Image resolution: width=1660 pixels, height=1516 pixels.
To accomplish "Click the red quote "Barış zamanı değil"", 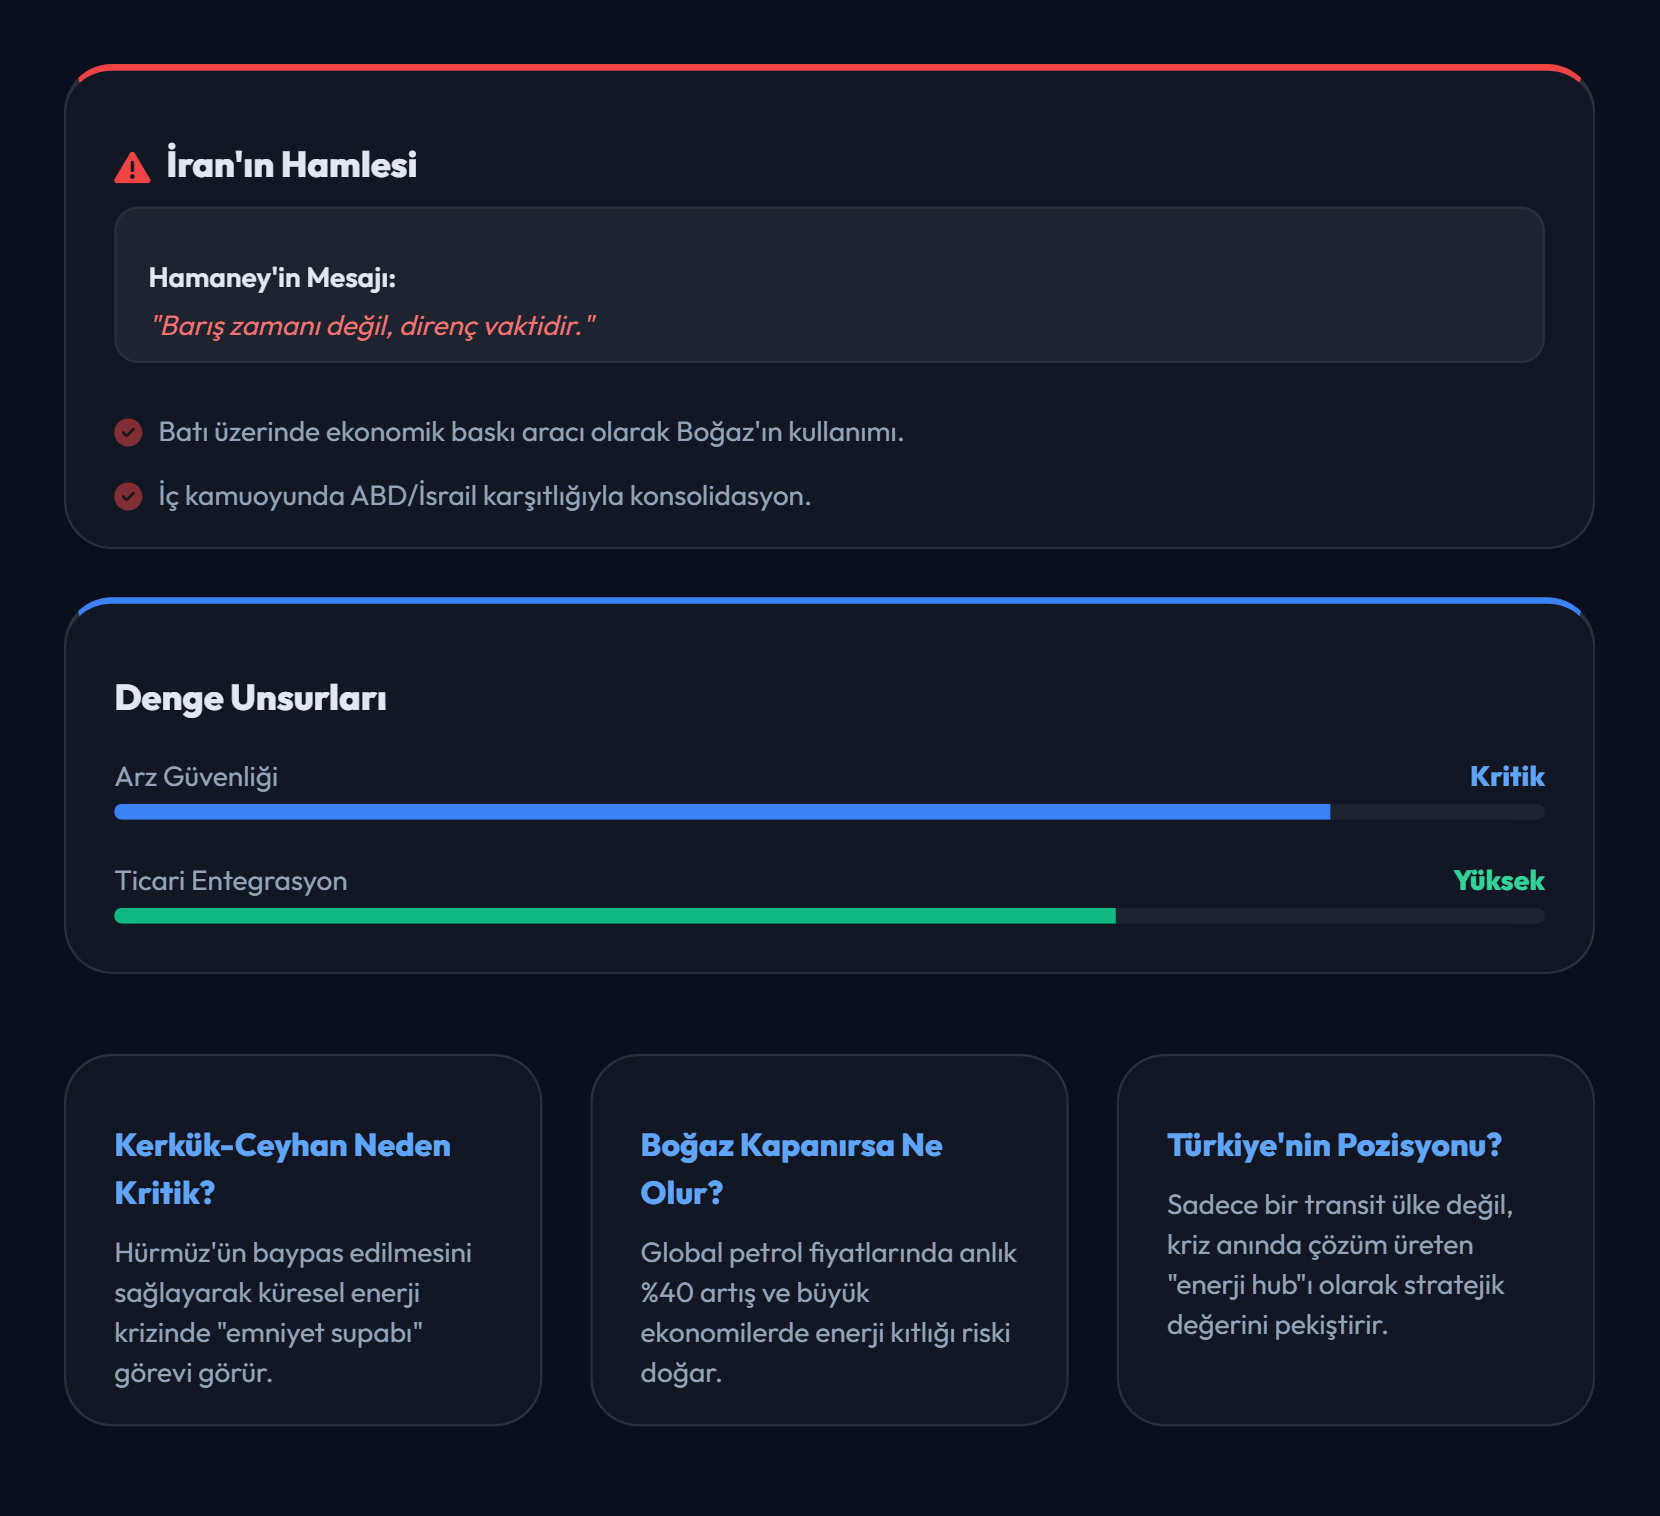I will click(x=373, y=326).
